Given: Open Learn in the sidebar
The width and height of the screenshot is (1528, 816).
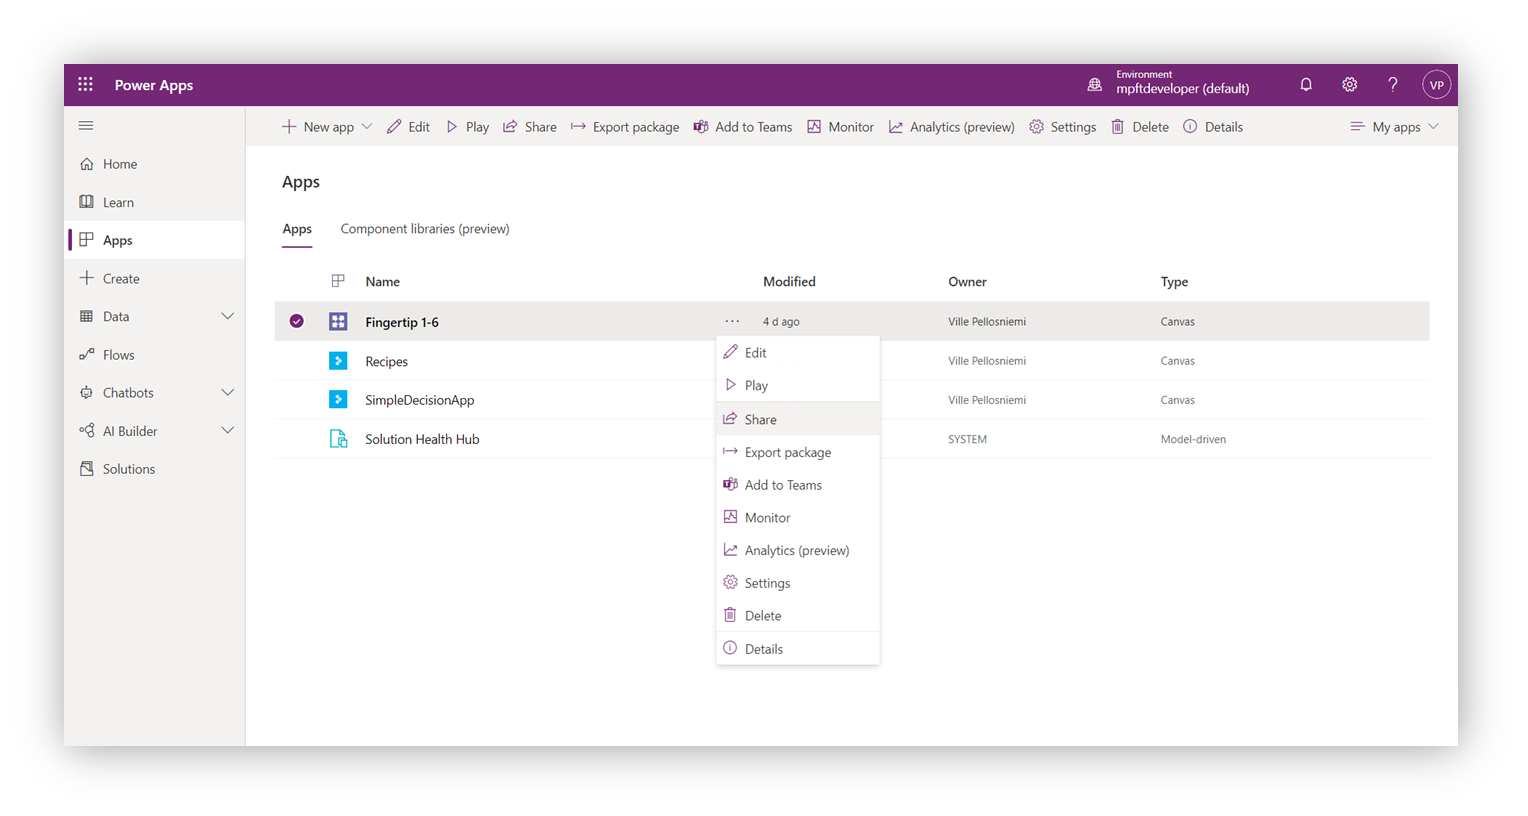Looking at the screenshot, I should click(x=155, y=202).
